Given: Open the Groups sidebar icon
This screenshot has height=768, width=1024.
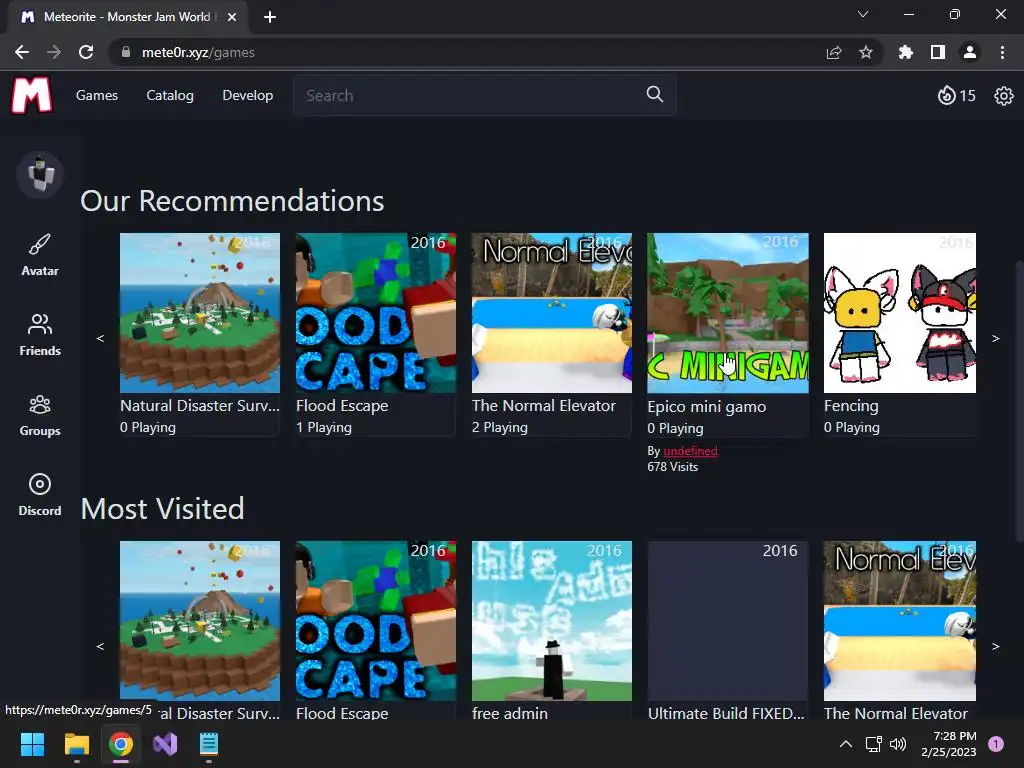Looking at the screenshot, I should coord(40,415).
